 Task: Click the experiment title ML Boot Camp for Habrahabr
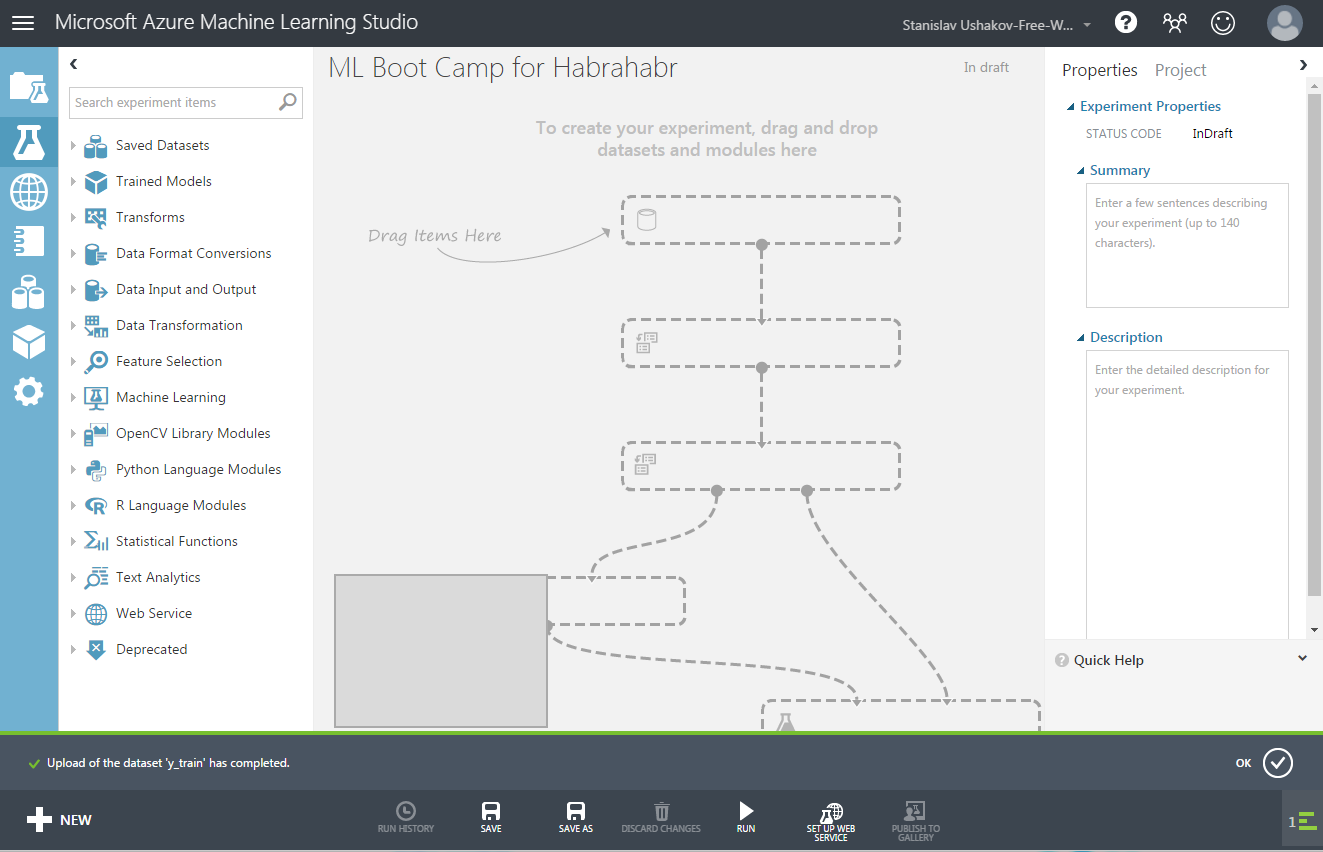[503, 68]
